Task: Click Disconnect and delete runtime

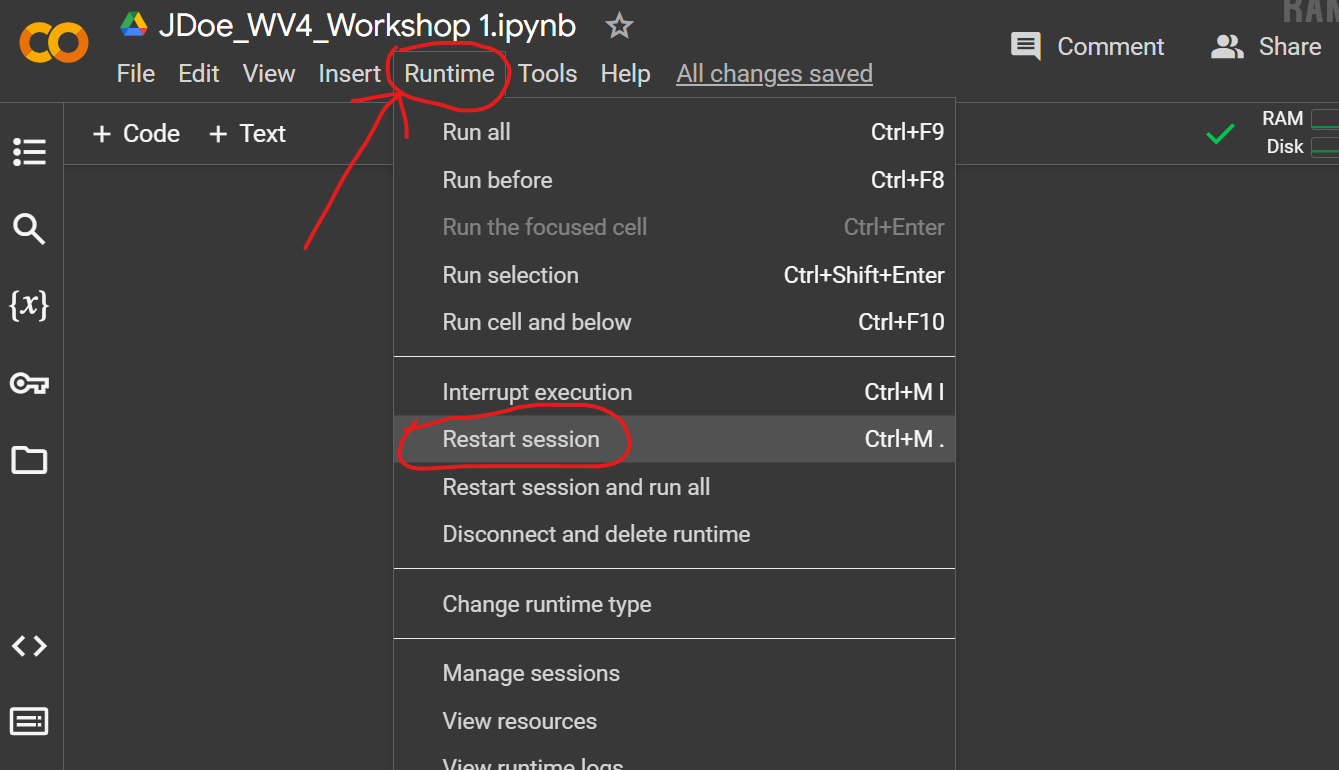Action: tap(596, 534)
